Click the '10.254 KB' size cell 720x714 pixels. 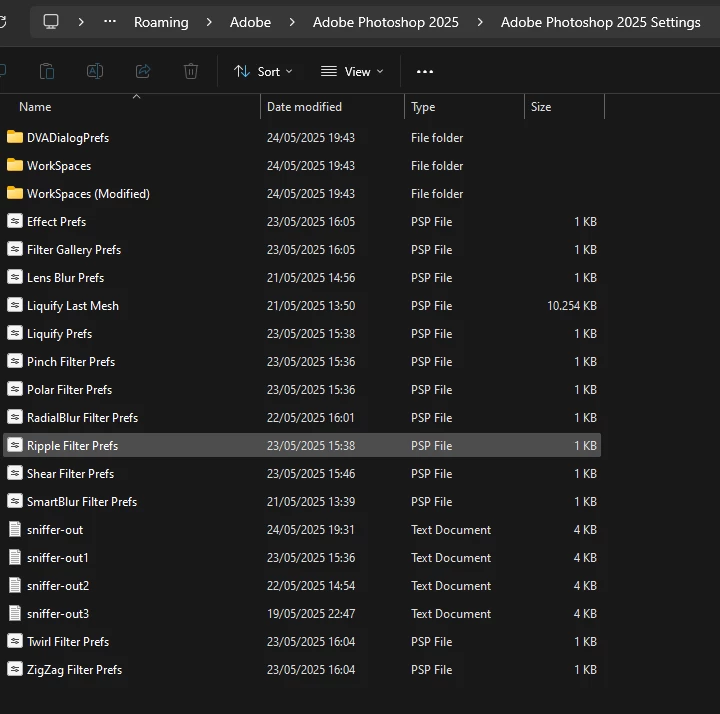(x=572, y=306)
